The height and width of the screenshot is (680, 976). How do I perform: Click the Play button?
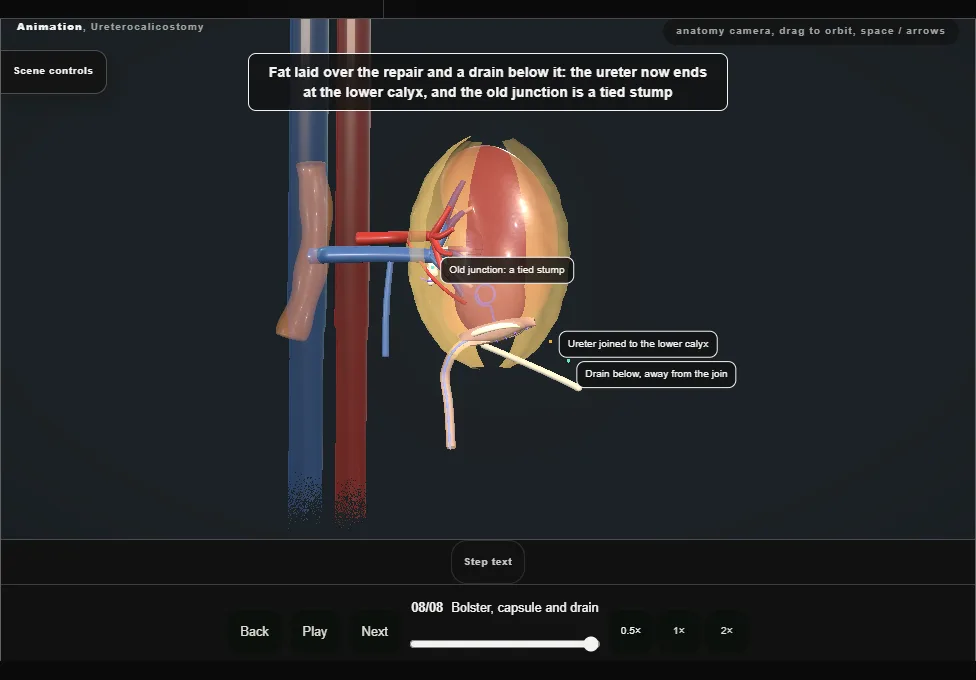(315, 631)
